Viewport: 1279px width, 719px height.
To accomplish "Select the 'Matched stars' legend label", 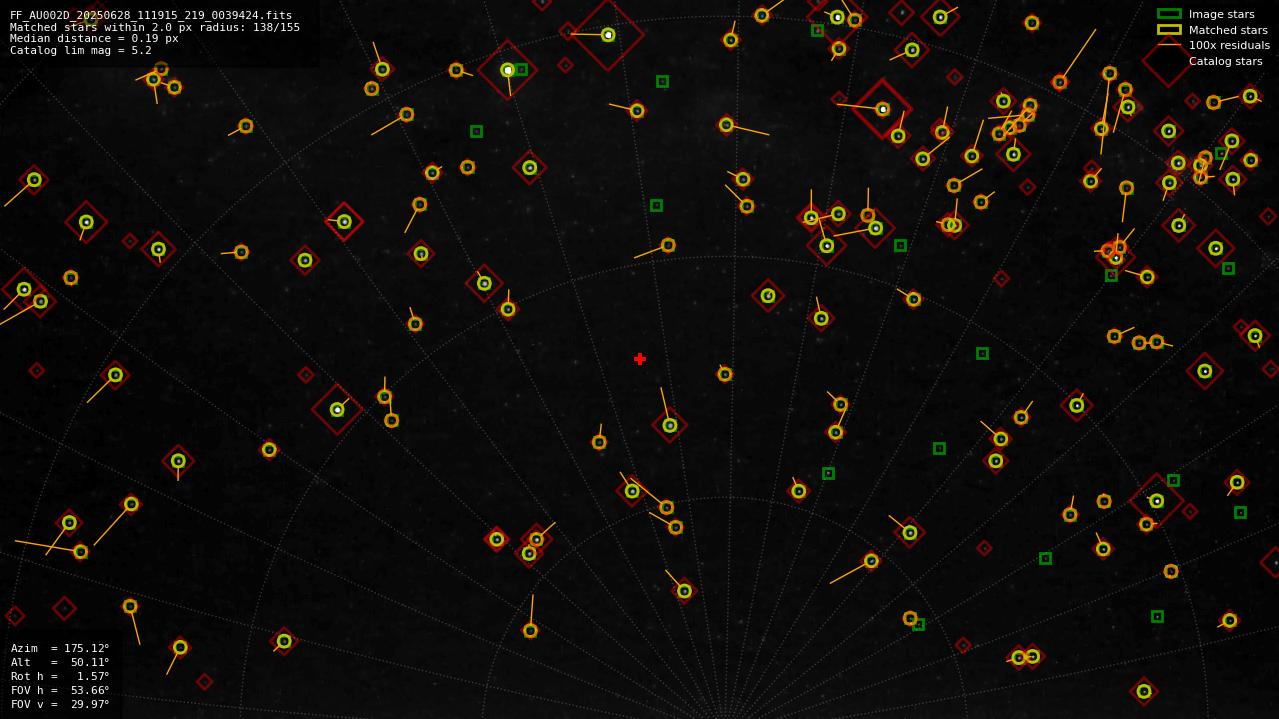I will [1228, 30].
